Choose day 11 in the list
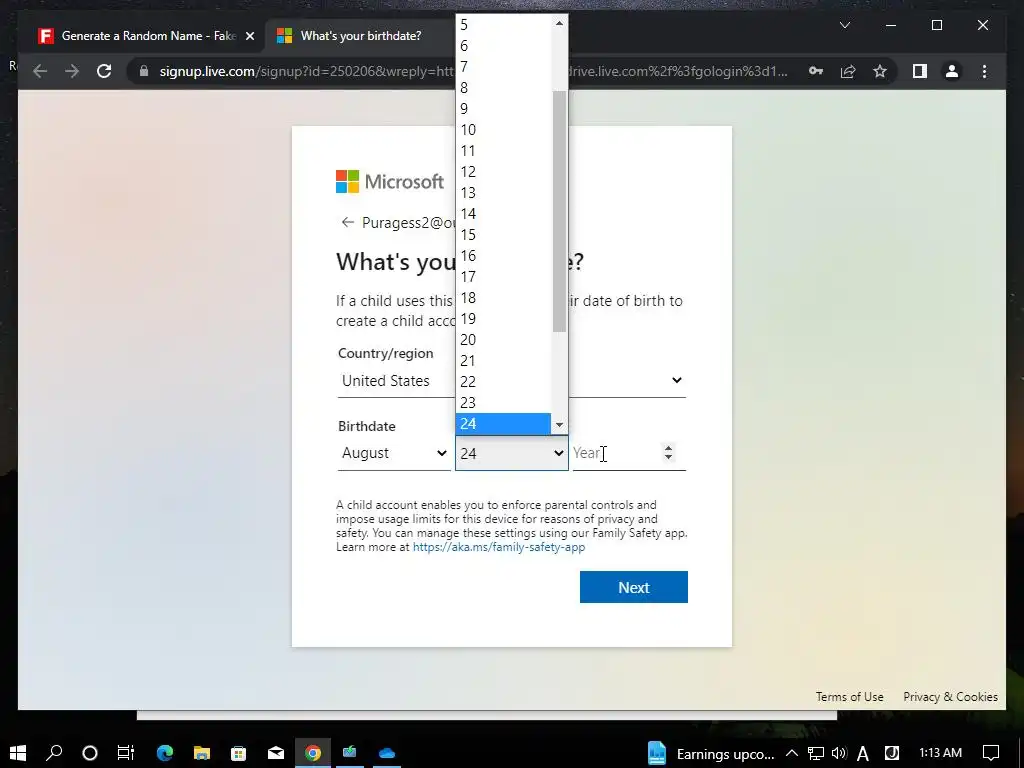The height and width of the screenshot is (768, 1024). tap(503, 151)
